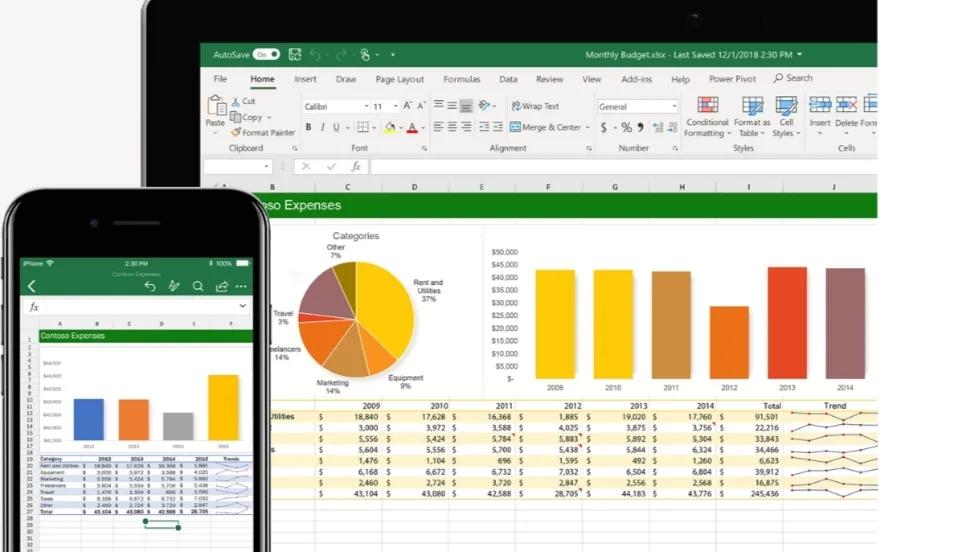Toggle the AutoSave switch
This screenshot has height=552, width=968.
[266, 54]
